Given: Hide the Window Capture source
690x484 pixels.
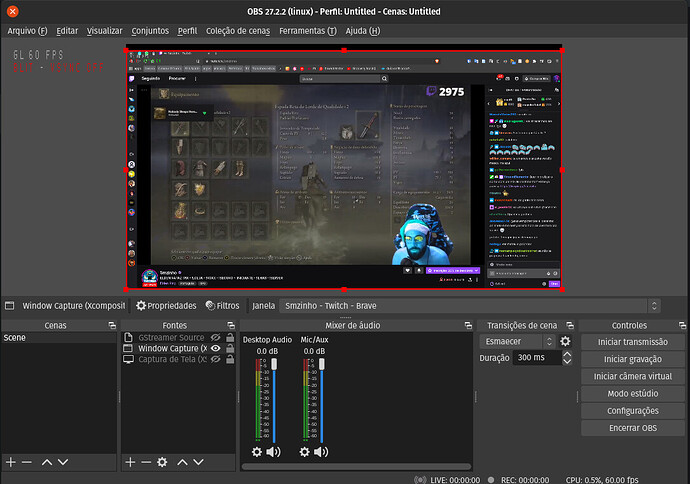Looking at the screenshot, I should click(215, 349).
